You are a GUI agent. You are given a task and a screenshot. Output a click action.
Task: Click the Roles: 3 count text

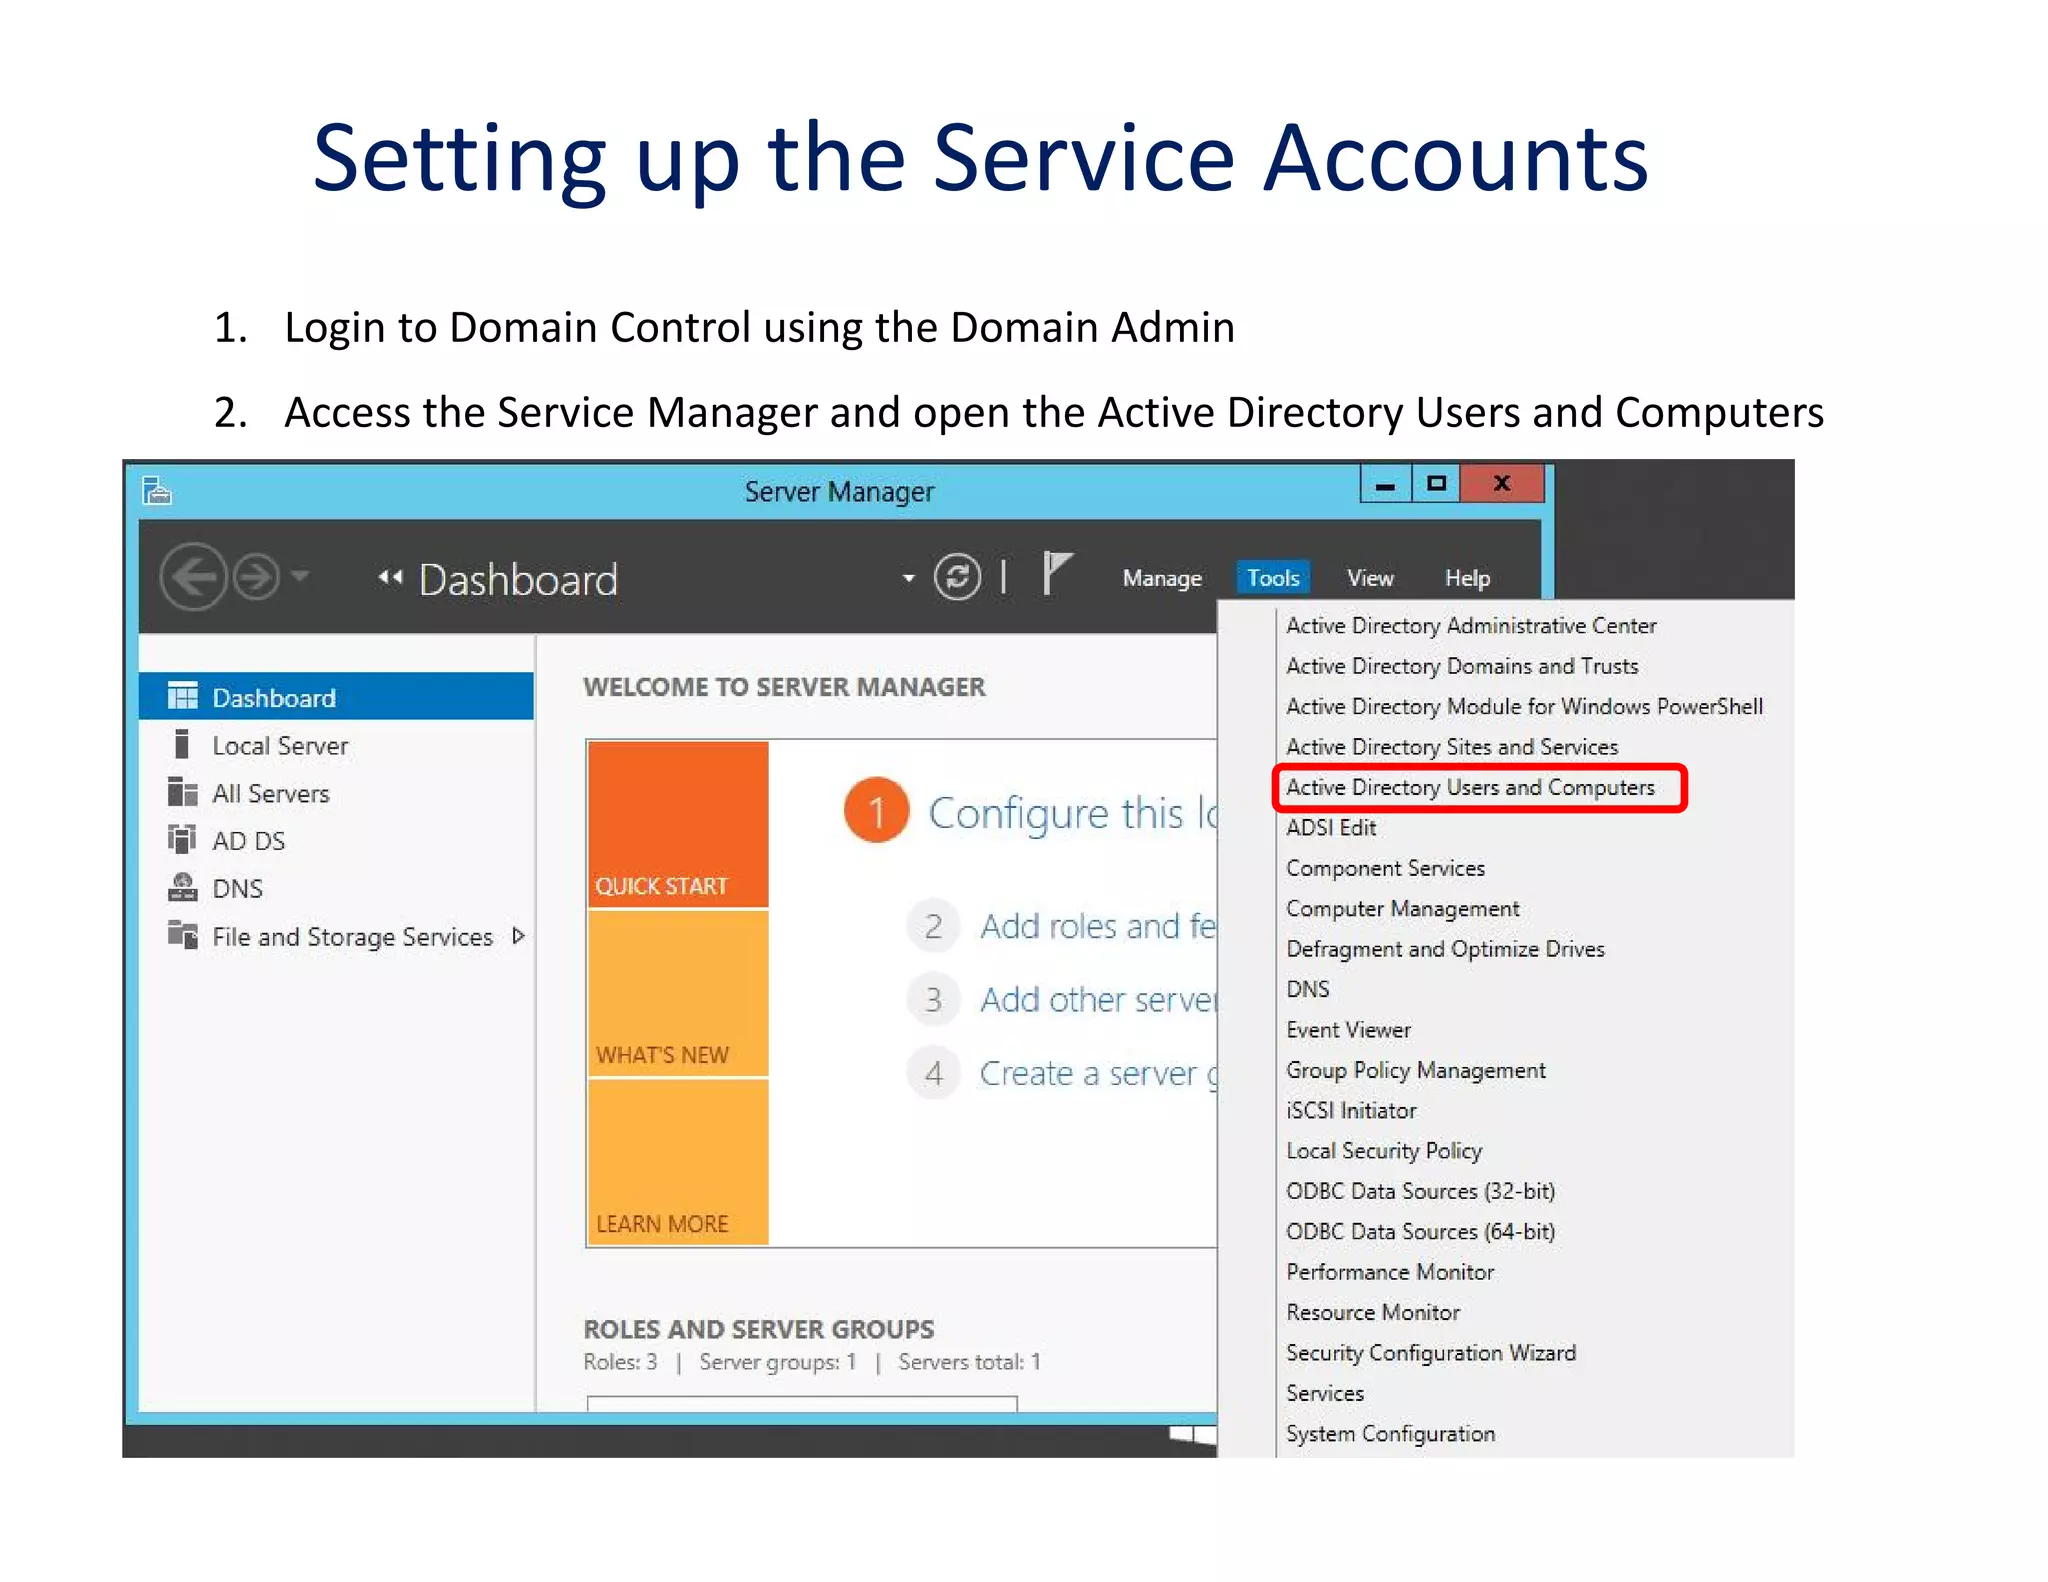coord(620,1362)
